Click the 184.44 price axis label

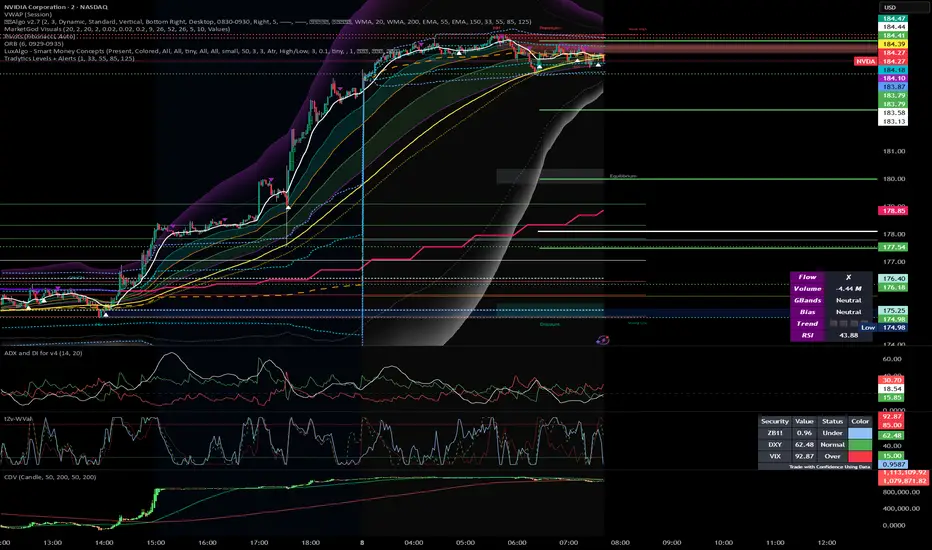click(x=893, y=27)
